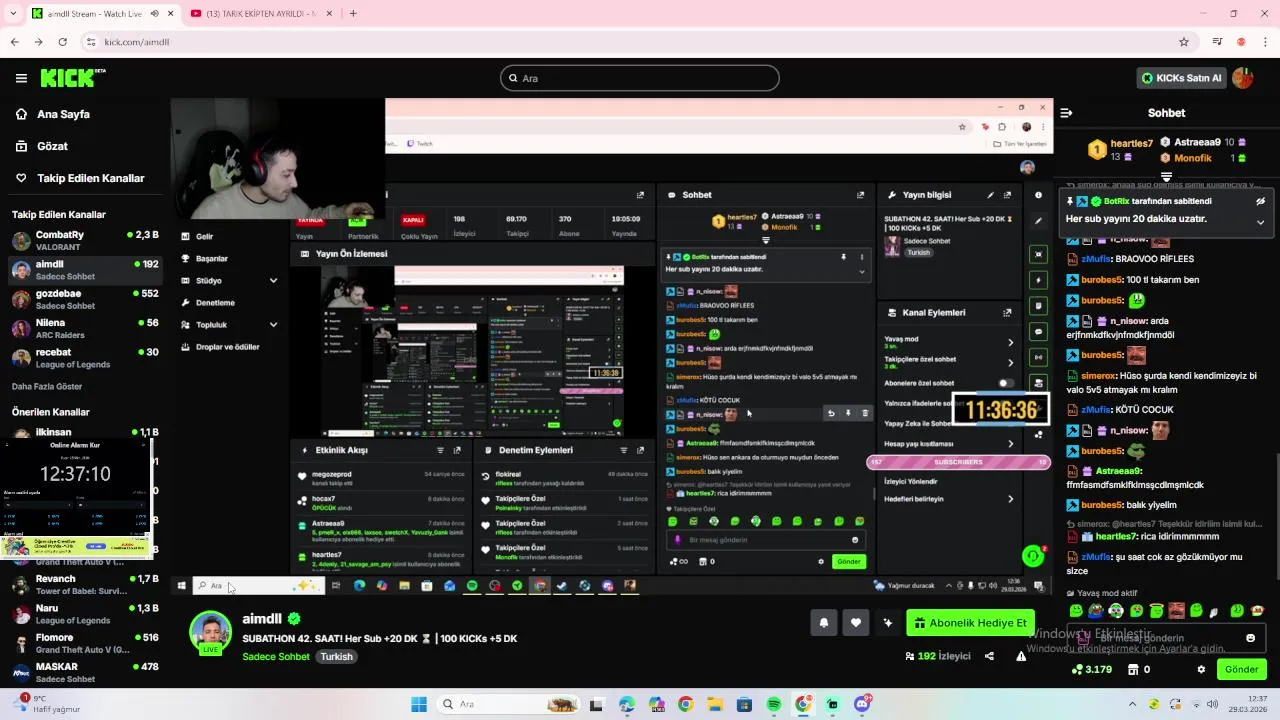Click the sparkle KICKs icon button
This screenshot has width=1280, height=720.
[x=887, y=622]
